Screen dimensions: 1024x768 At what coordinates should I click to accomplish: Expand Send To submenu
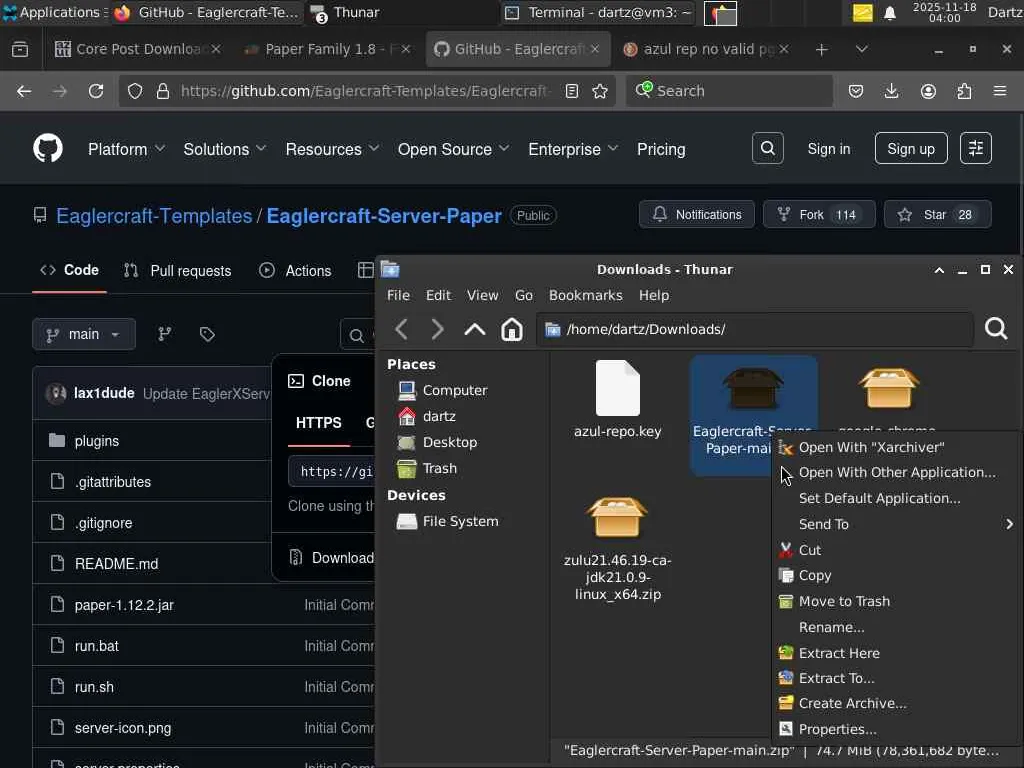pos(896,524)
